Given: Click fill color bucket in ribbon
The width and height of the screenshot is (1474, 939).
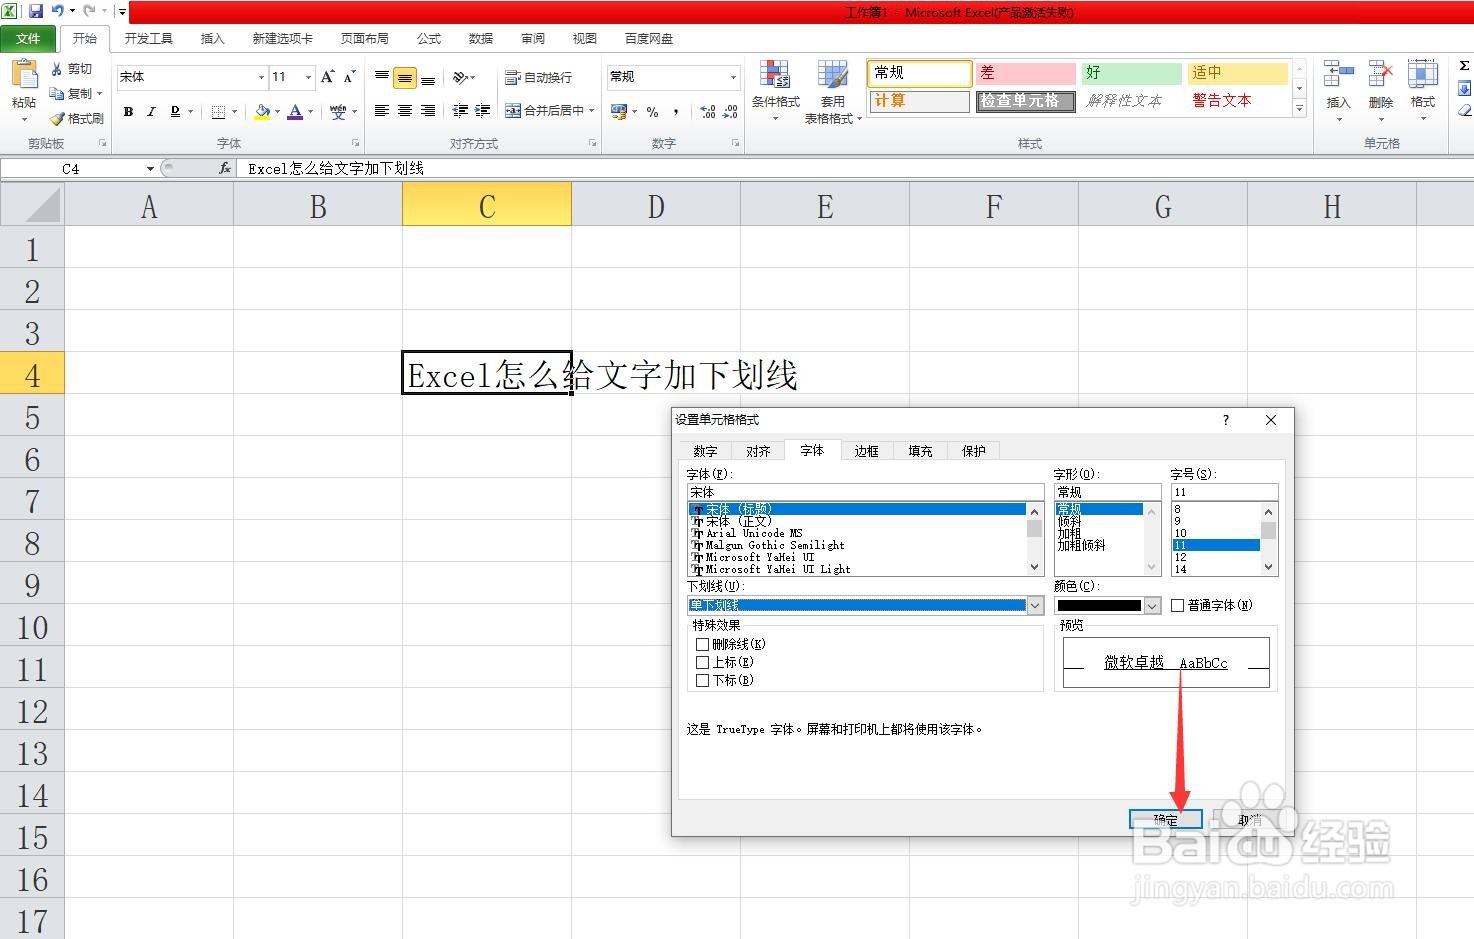Looking at the screenshot, I should tap(262, 112).
